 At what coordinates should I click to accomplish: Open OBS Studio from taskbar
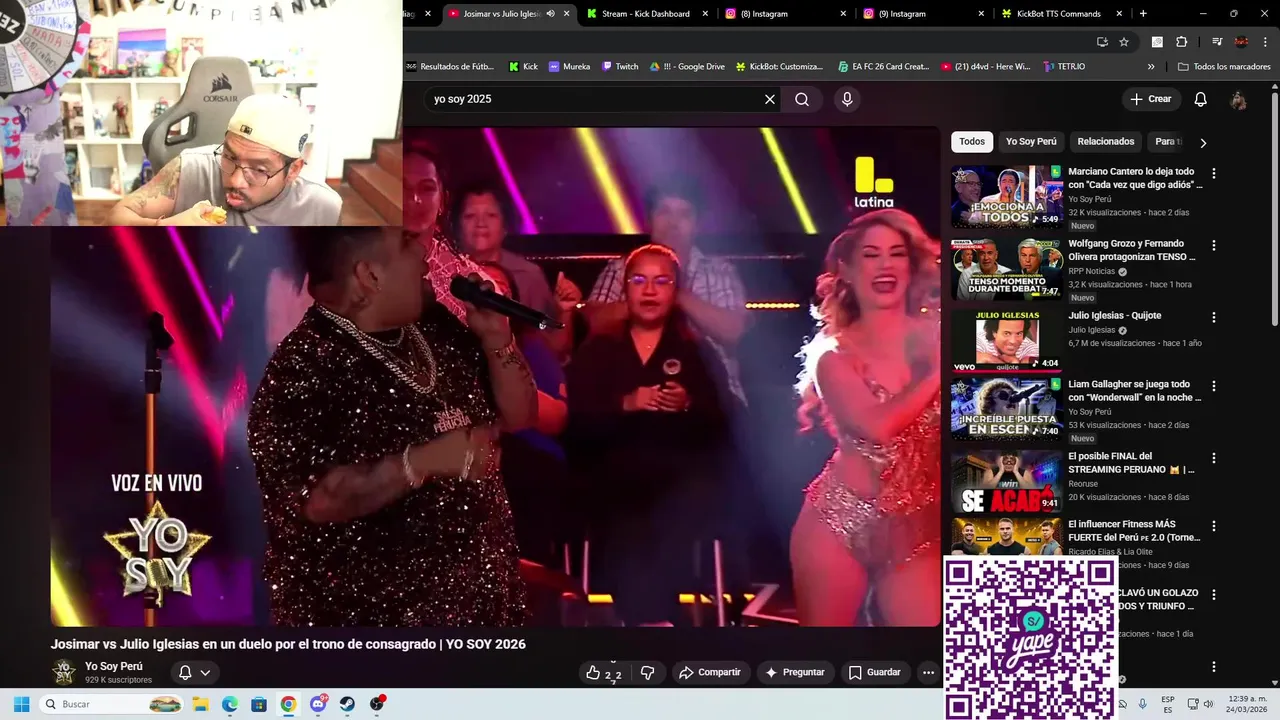tap(377, 704)
